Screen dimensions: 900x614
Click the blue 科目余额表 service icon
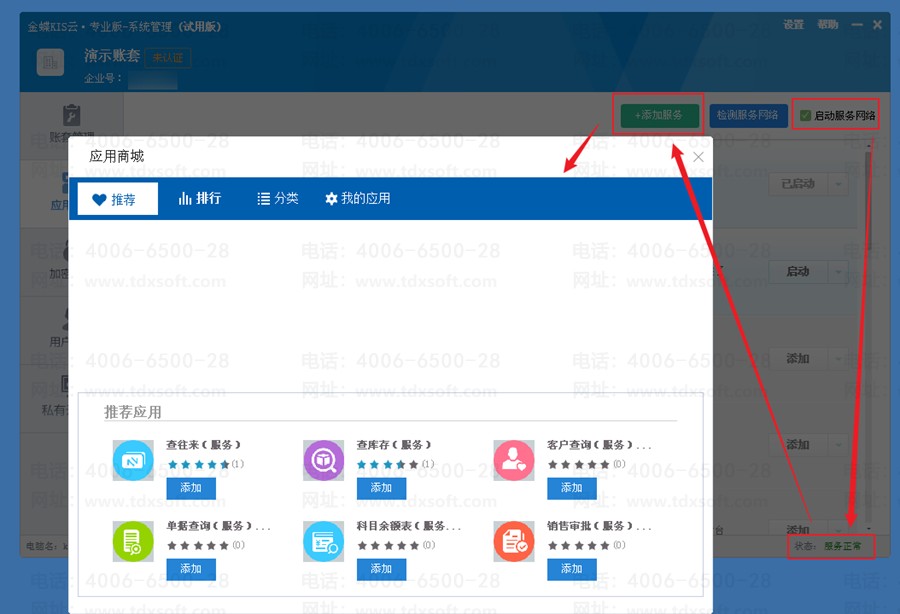coord(323,541)
